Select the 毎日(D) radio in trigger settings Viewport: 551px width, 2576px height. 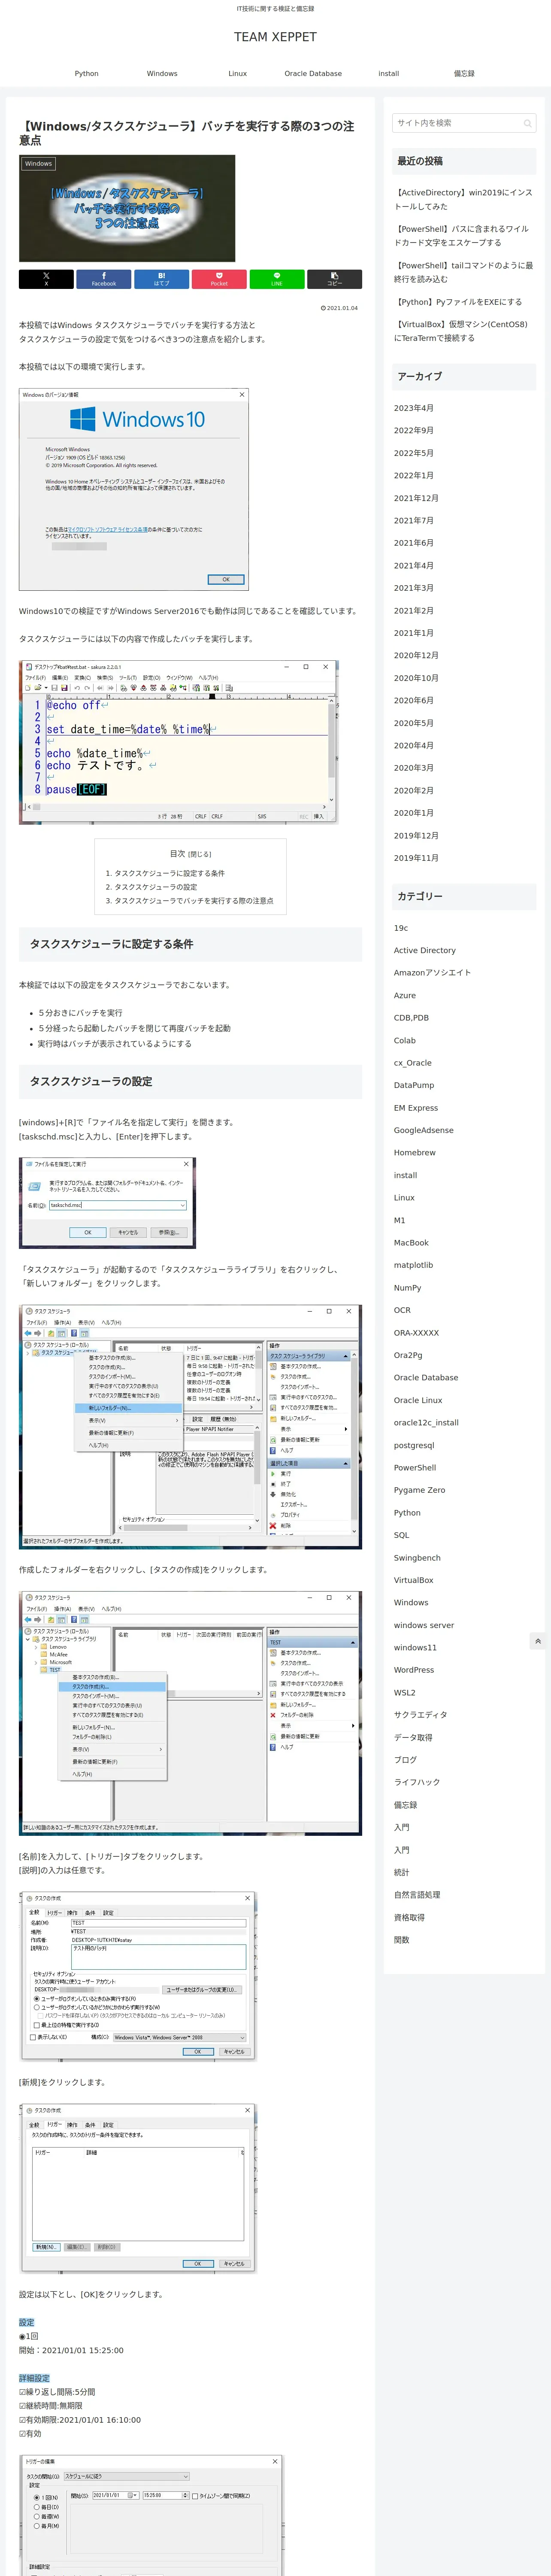(x=37, y=2507)
